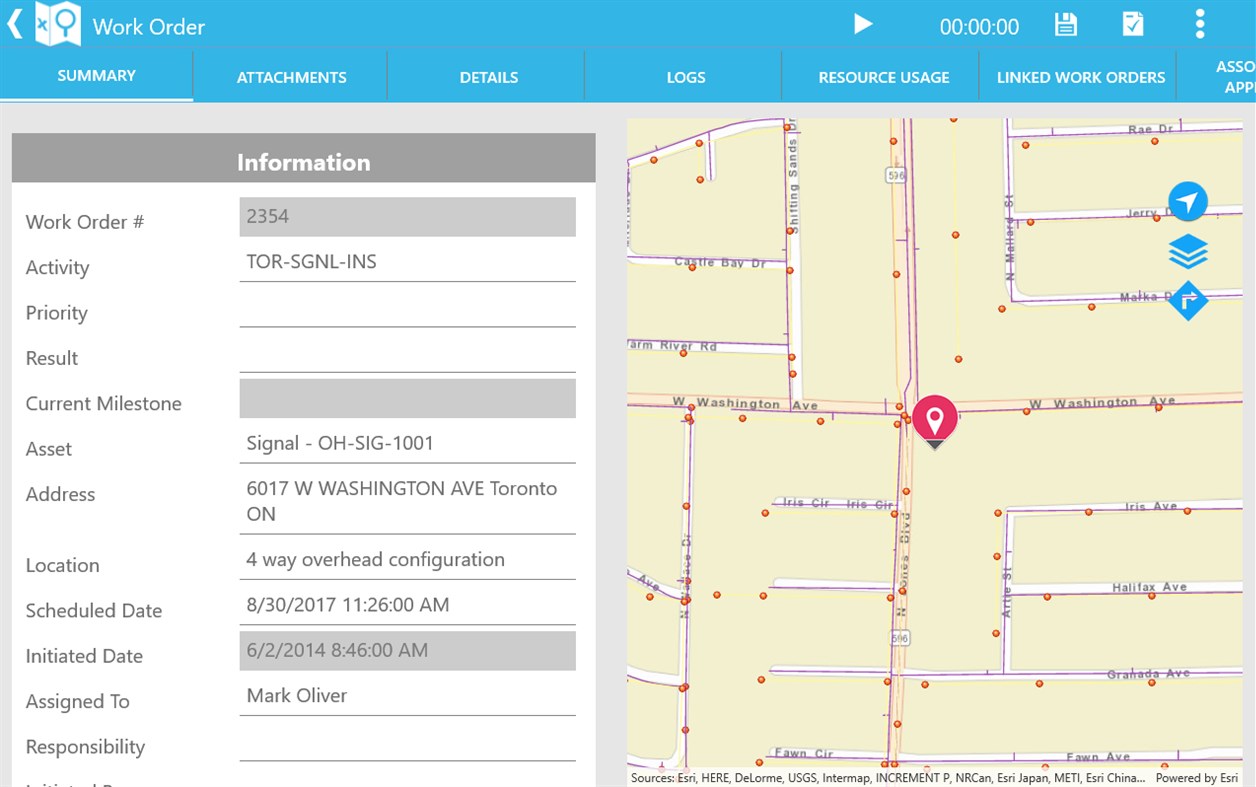
Task: Click the Iris Ave street label
Action: 1151,507
